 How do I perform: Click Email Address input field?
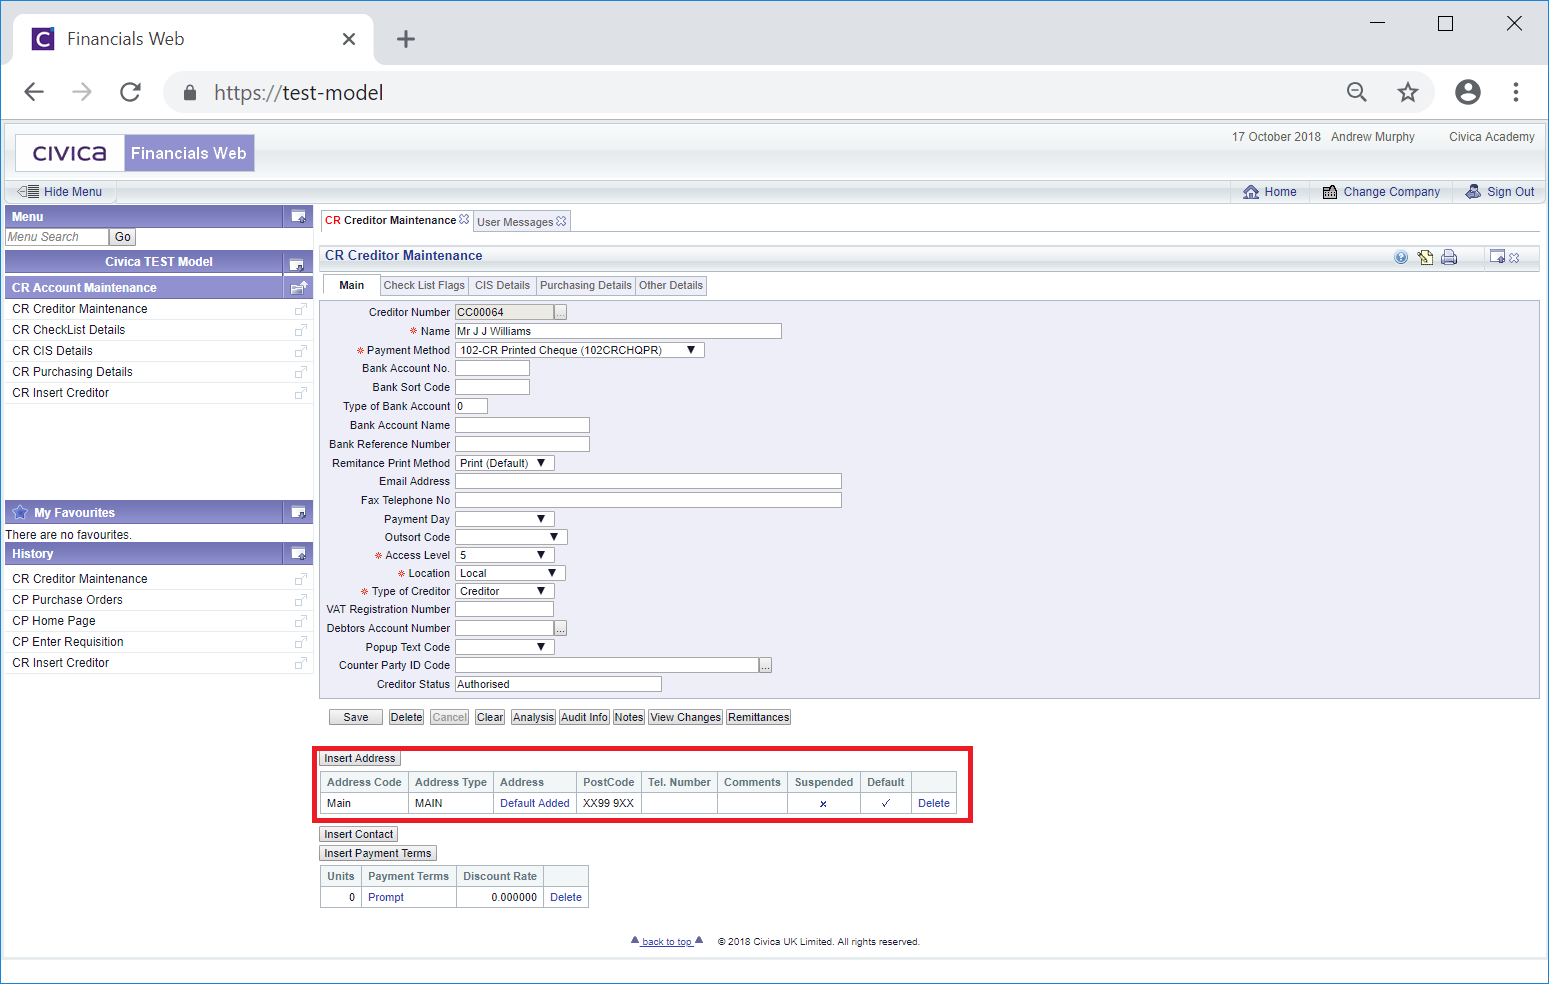click(648, 482)
